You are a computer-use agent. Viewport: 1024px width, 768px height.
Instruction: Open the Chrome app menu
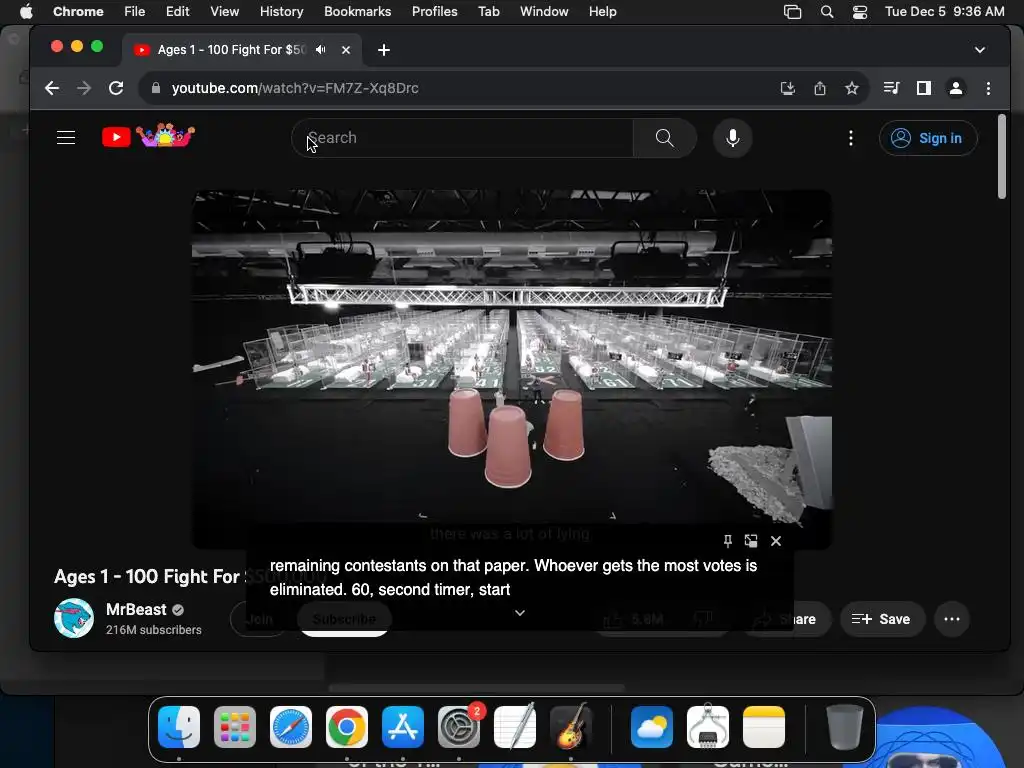pyautogui.click(x=78, y=12)
